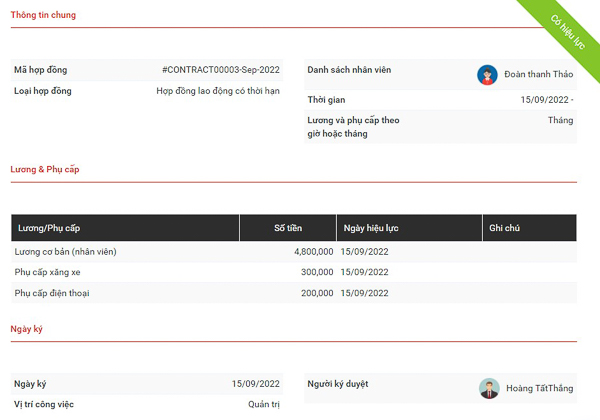Click the contract code #CONTRACT00003-Sep-2022
600x420 pixels.
coord(220,70)
